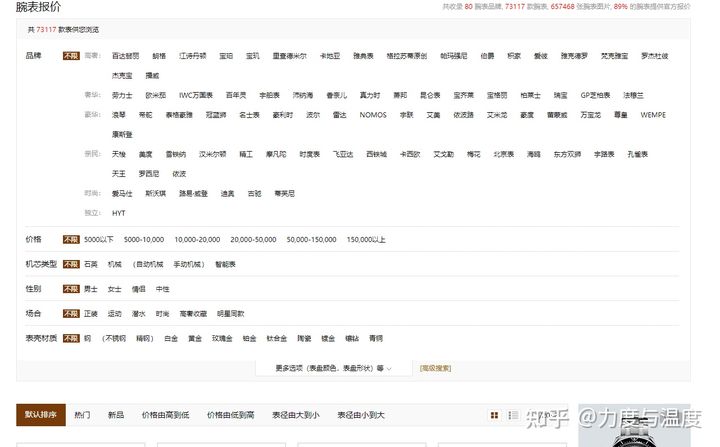The height and width of the screenshot is (447, 720).
Task: Select 不限 in the 性别 row
Action: [71, 289]
